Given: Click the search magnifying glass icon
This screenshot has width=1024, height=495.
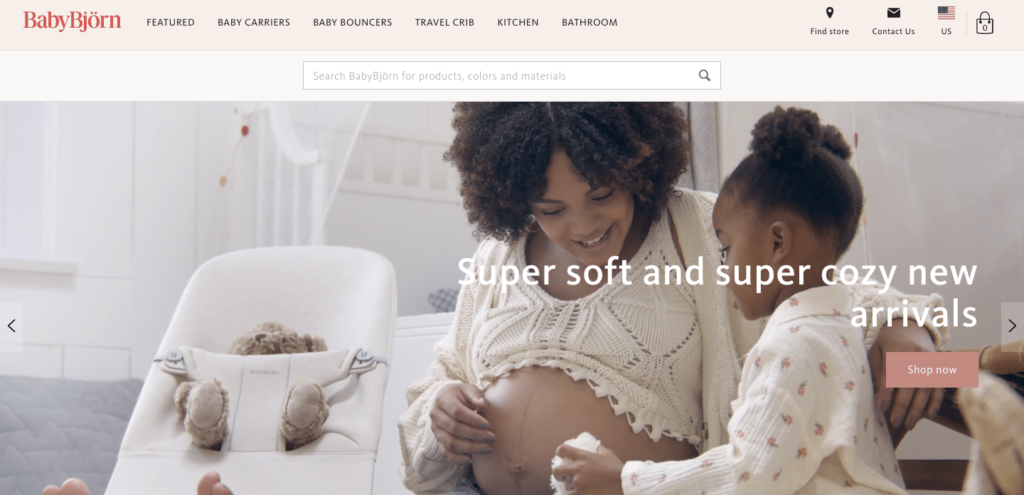Looking at the screenshot, I should pyautogui.click(x=704, y=75).
